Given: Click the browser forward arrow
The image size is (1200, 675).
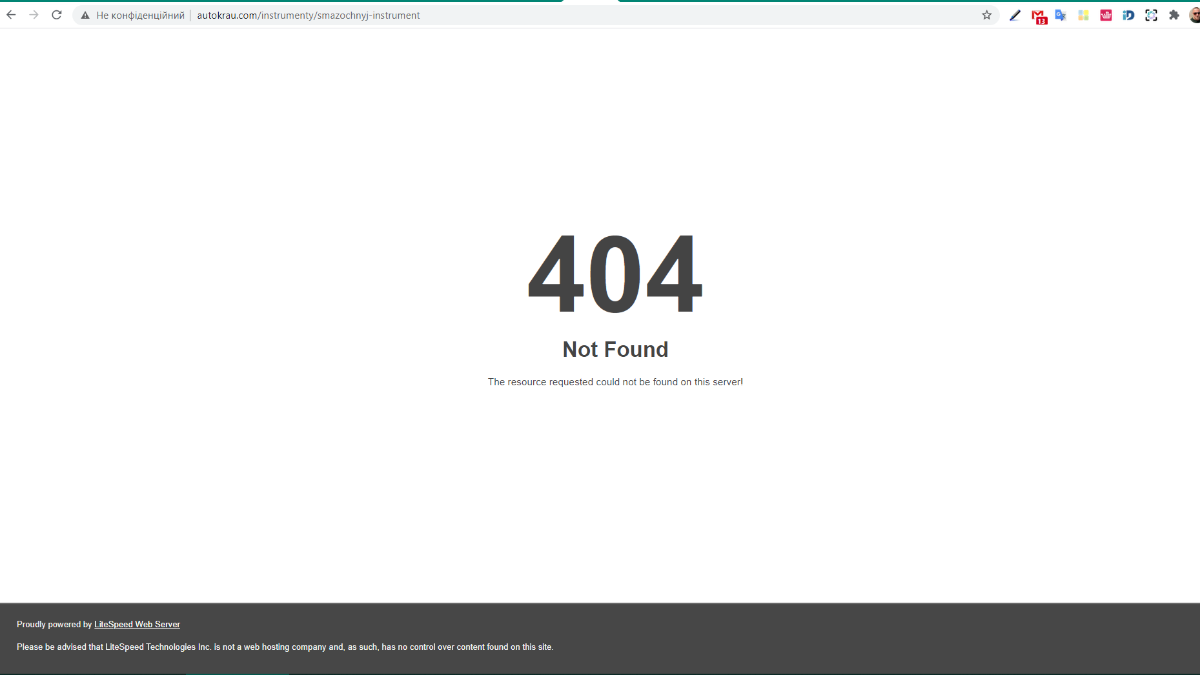Looking at the screenshot, I should point(34,15).
